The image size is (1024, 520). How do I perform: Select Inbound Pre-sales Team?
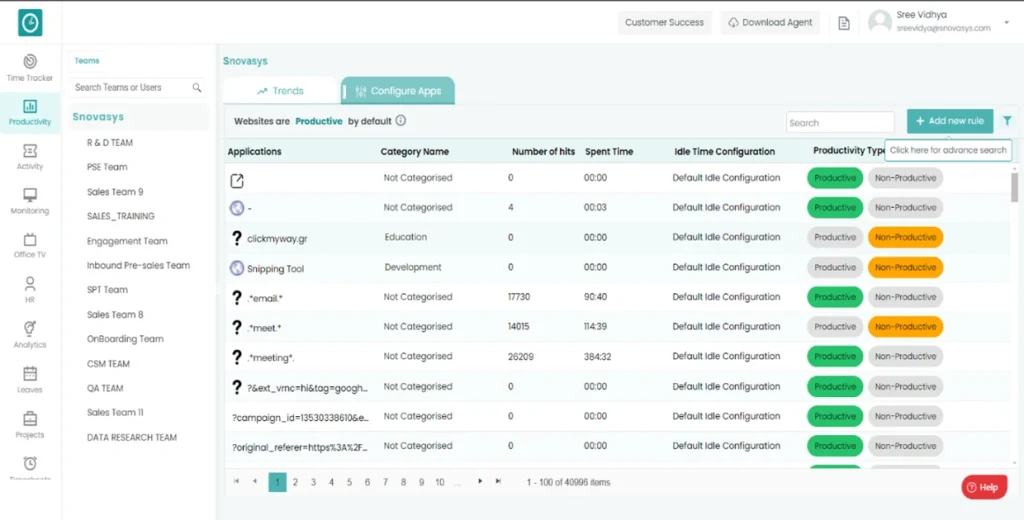pos(138,265)
